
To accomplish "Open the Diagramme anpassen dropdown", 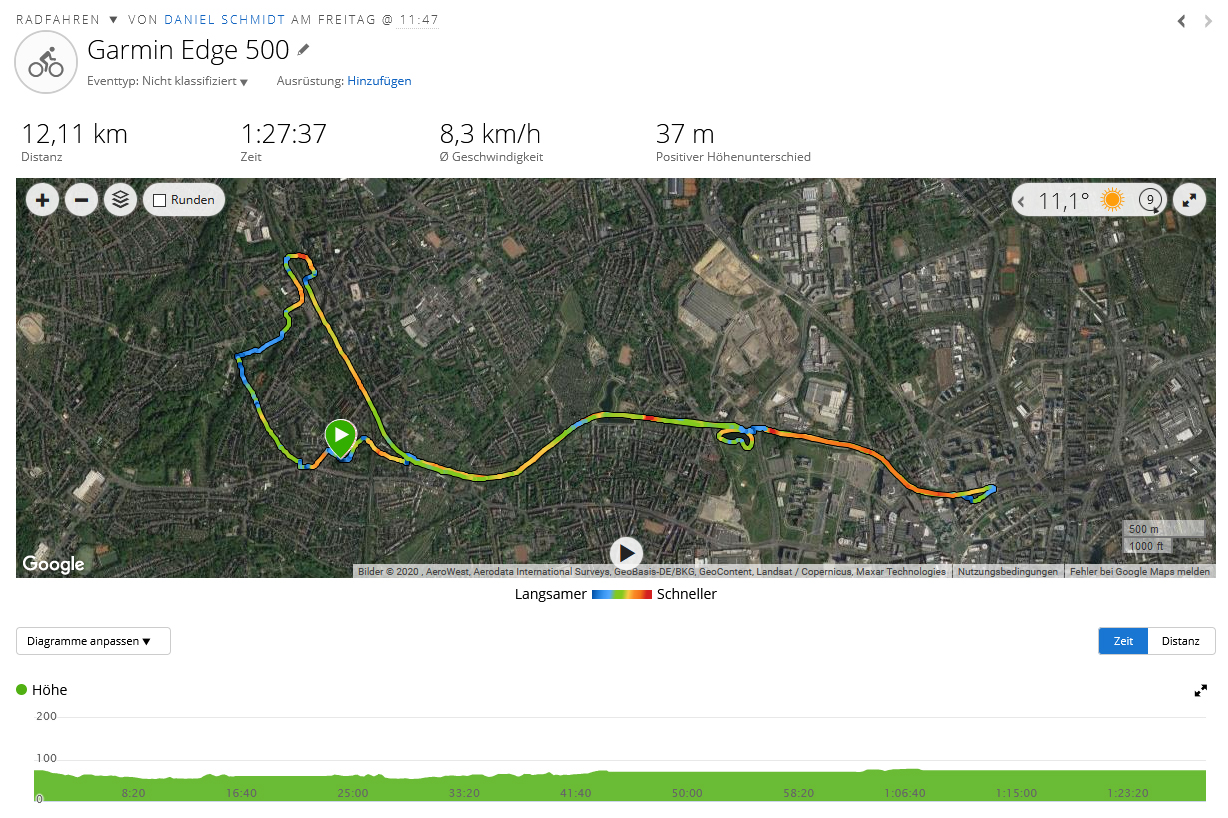I will [93, 641].
